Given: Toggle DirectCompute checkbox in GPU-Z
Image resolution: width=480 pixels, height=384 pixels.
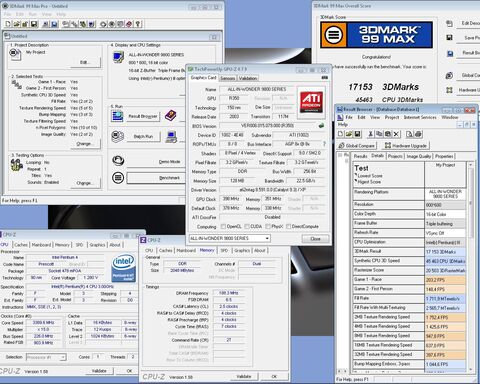Looking at the screenshot, I should 289,226.
